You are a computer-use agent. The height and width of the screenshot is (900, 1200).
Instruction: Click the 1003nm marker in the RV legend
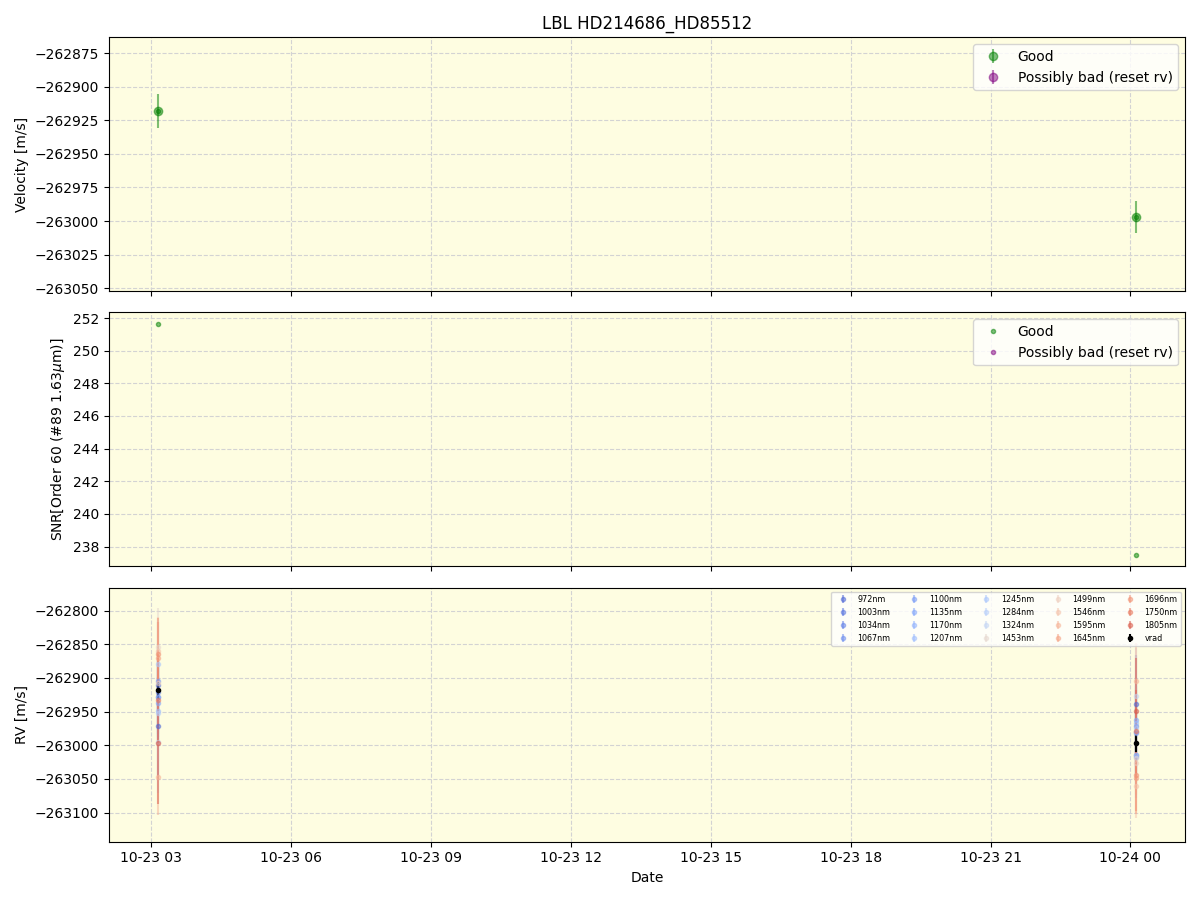tap(843, 612)
